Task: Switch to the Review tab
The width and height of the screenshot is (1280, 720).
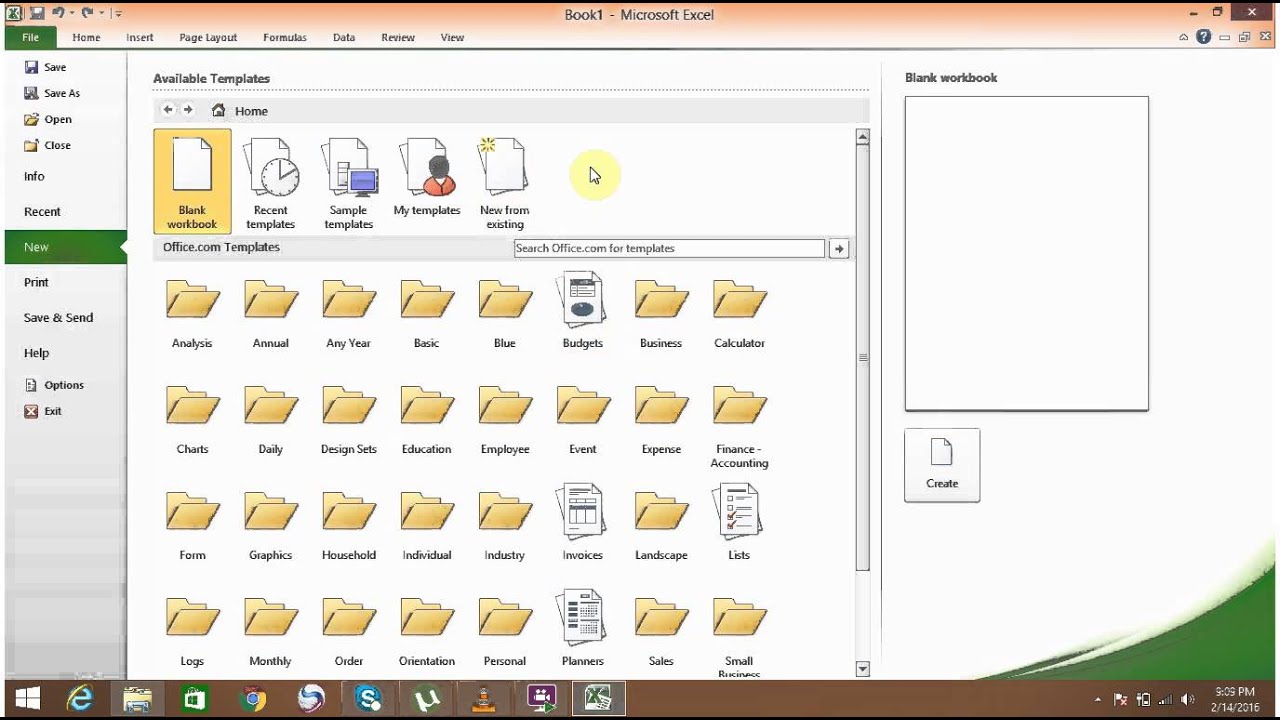Action: tap(398, 37)
